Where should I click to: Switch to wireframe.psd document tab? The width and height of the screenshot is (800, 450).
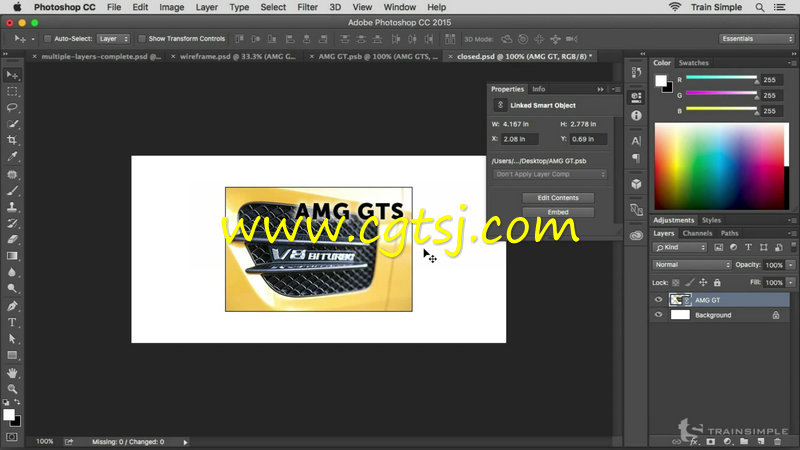click(x=237, y=57)
